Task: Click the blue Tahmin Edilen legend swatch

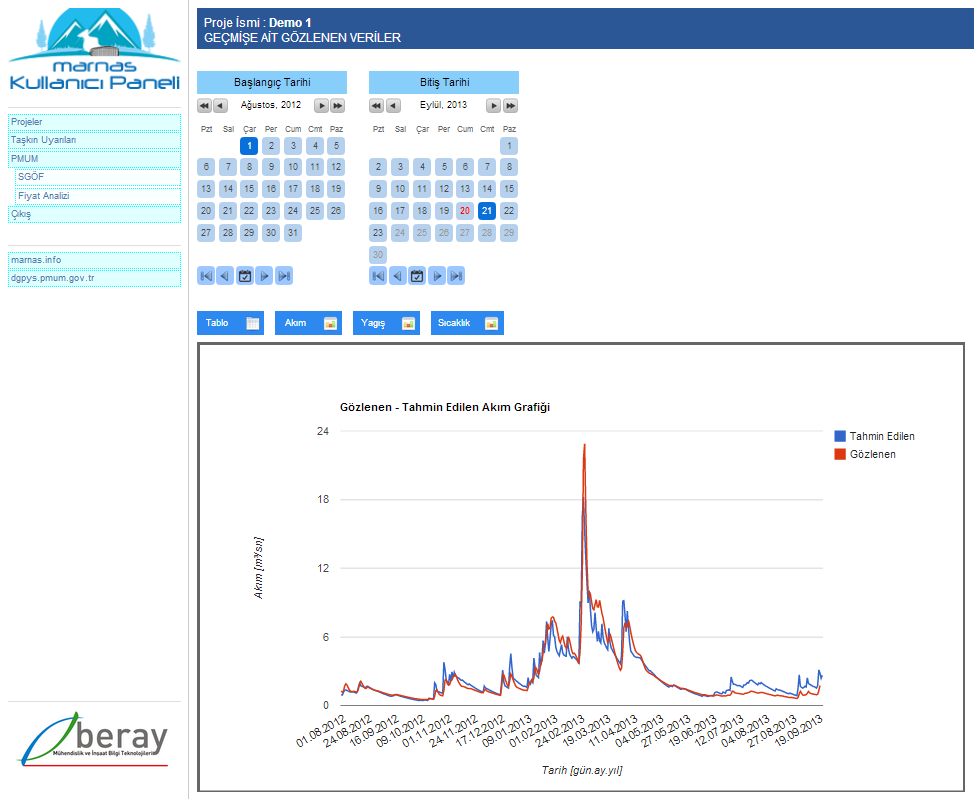Action: (840, 436)
